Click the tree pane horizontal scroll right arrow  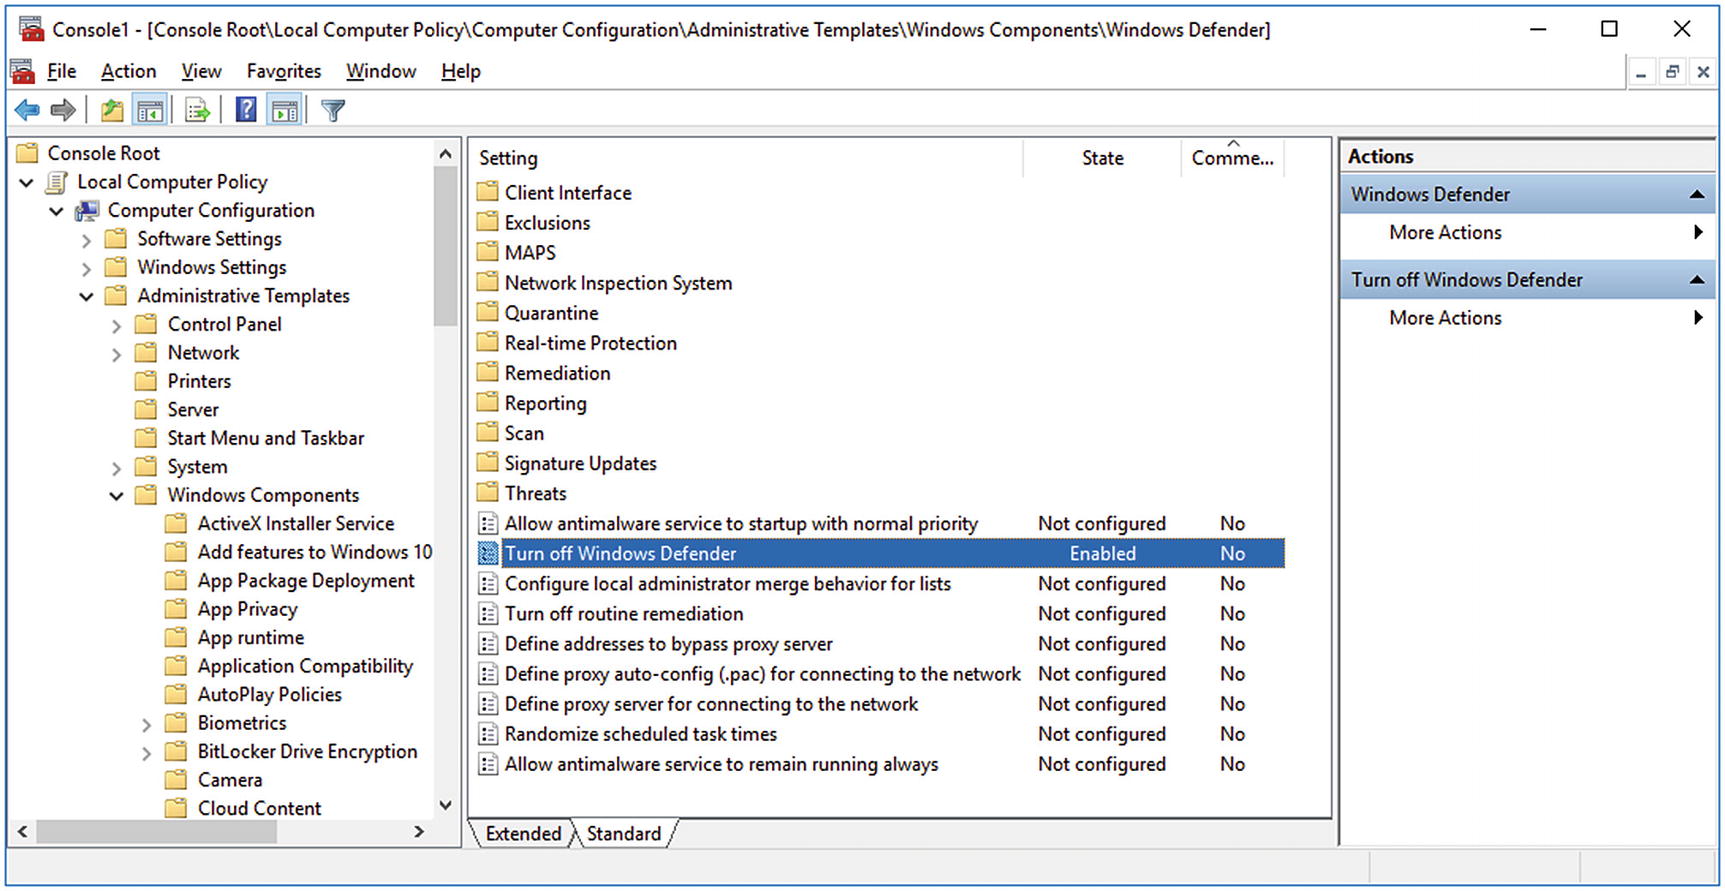[x=420, y=831]
